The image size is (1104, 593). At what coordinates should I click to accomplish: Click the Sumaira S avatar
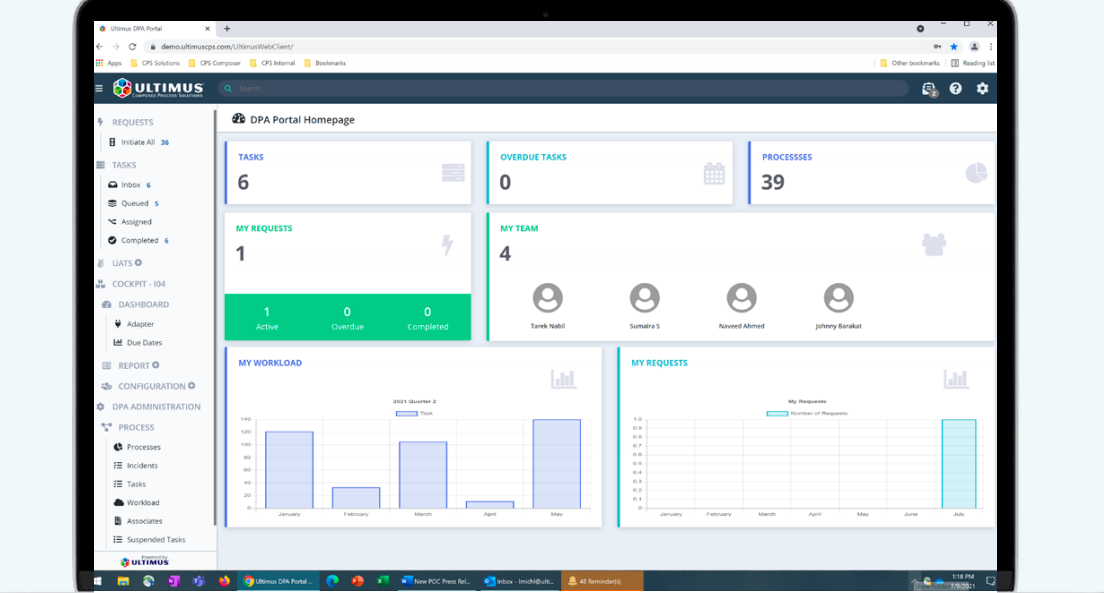pyautogui.click(x=644, y=298)
